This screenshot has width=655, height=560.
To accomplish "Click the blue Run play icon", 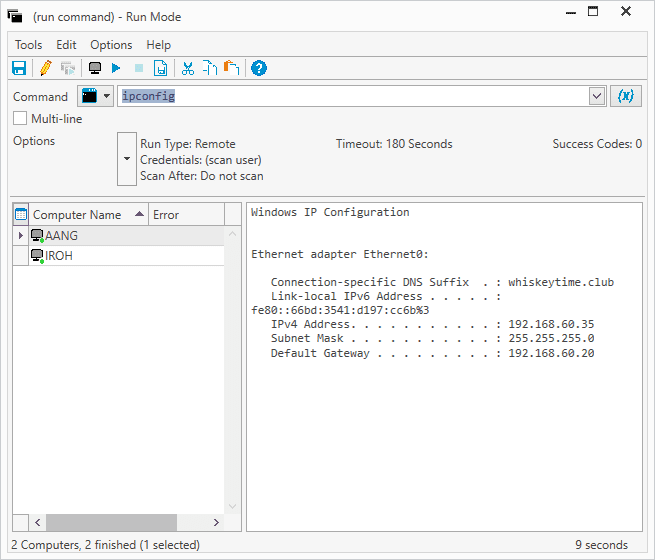I will [x=116, y=68].
